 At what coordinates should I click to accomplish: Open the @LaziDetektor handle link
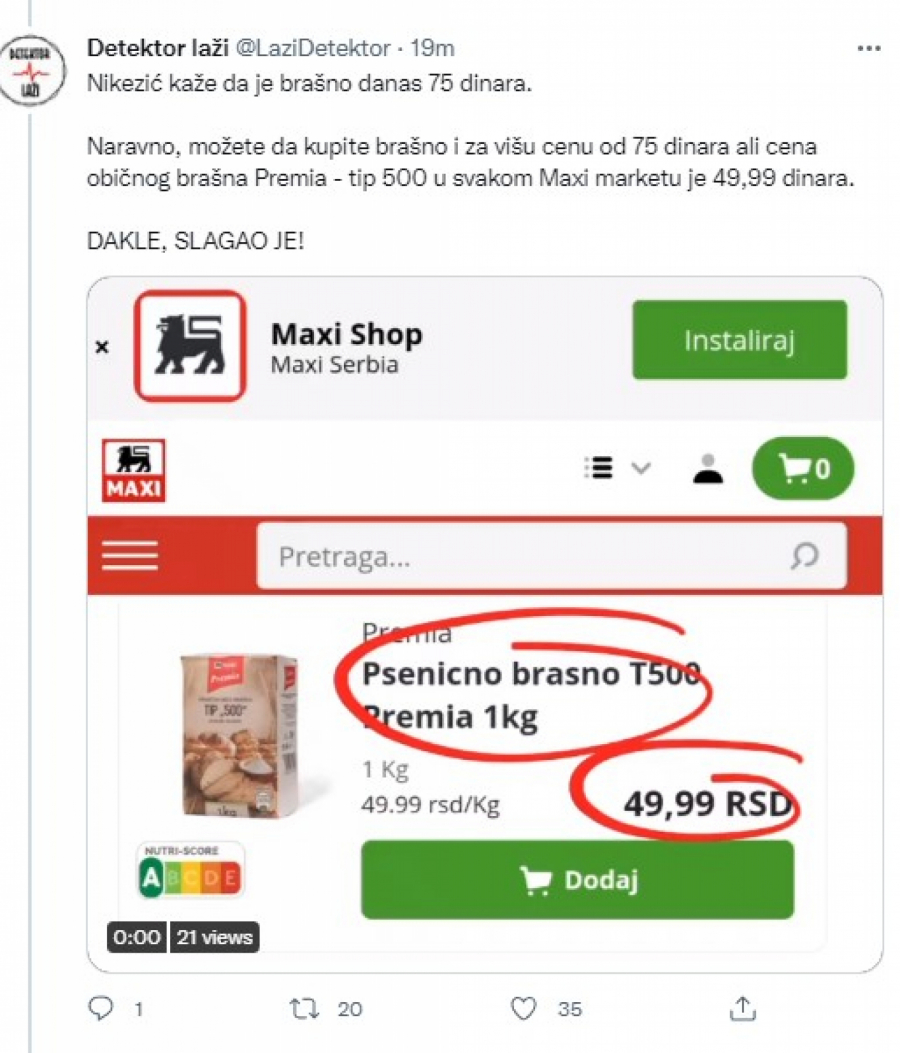point(313,48)
